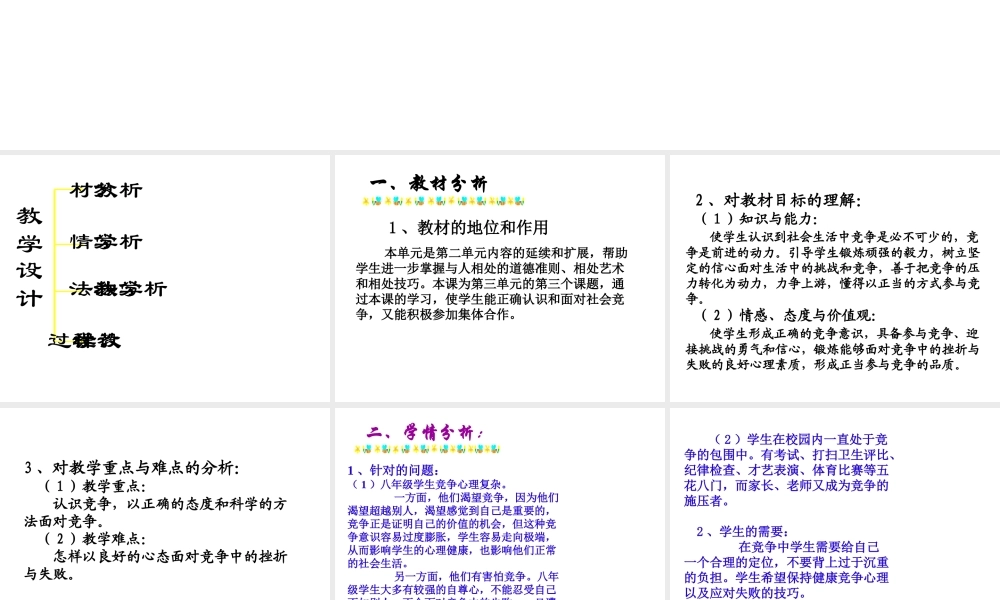Click the paragraph beginning 在竞争中学生需要给自己
The height and width of the screenshot is (600, 1000).
[786, 570]
